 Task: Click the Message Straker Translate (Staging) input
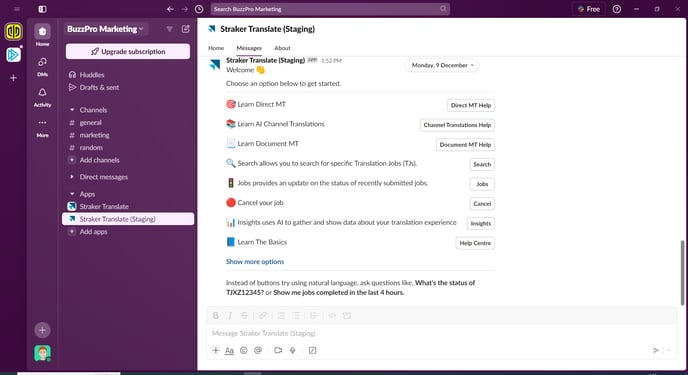click(x=442, y=333)
